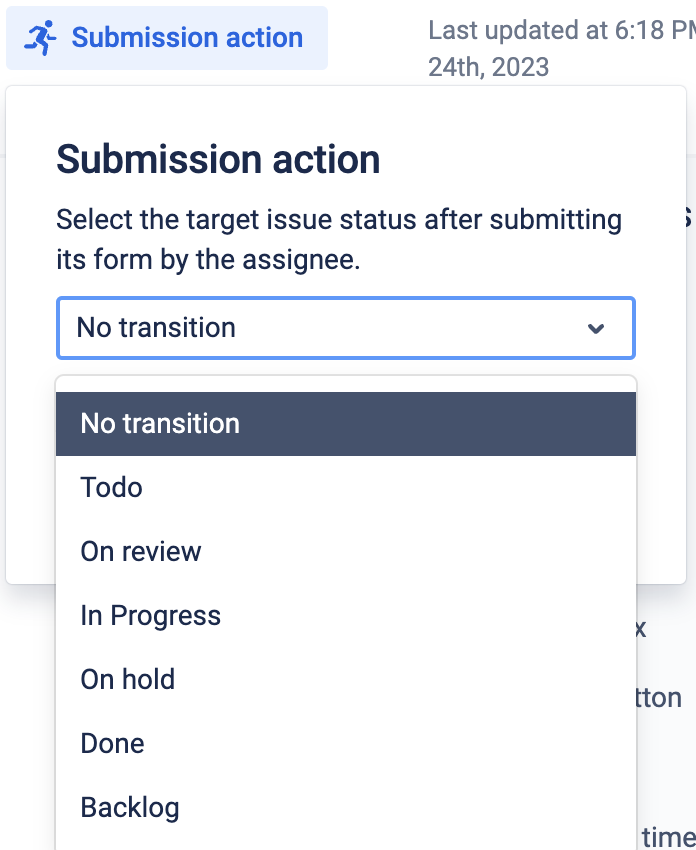The width and height of the screenshot is (696, 850).
Task: Click the chevron on the No transition selector
Action: [x=597, y=328]
